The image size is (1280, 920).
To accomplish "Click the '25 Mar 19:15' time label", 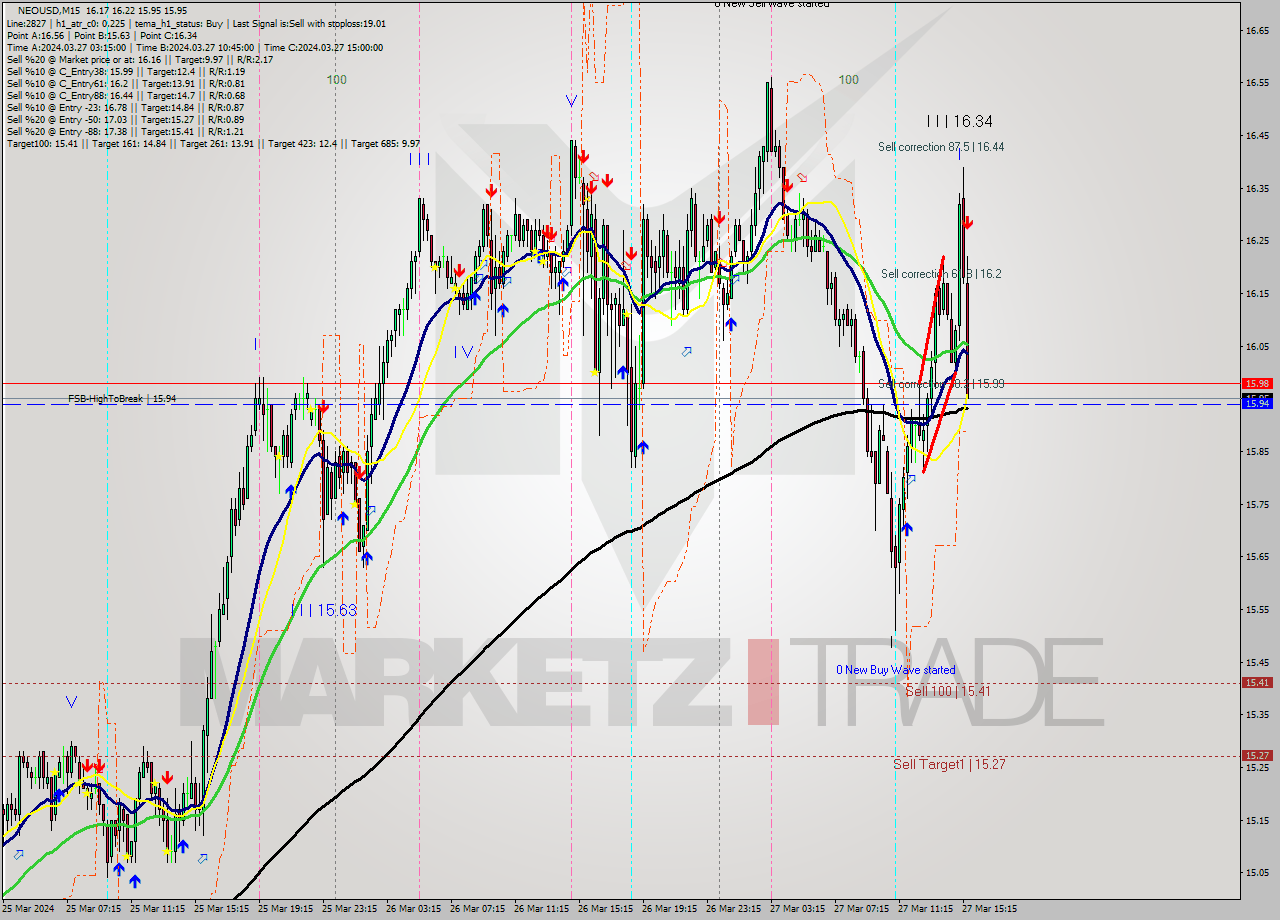I will (x=285, y=909).
